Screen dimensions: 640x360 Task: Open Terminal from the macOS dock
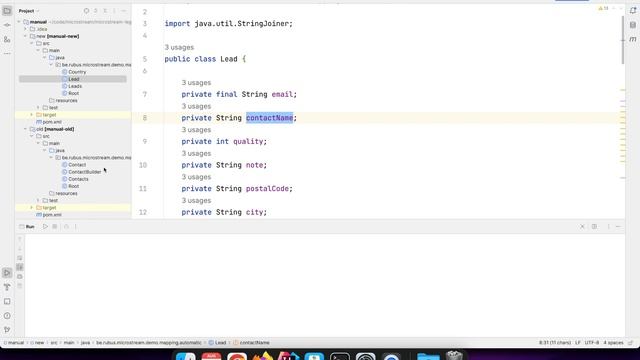tap(340, 356)
